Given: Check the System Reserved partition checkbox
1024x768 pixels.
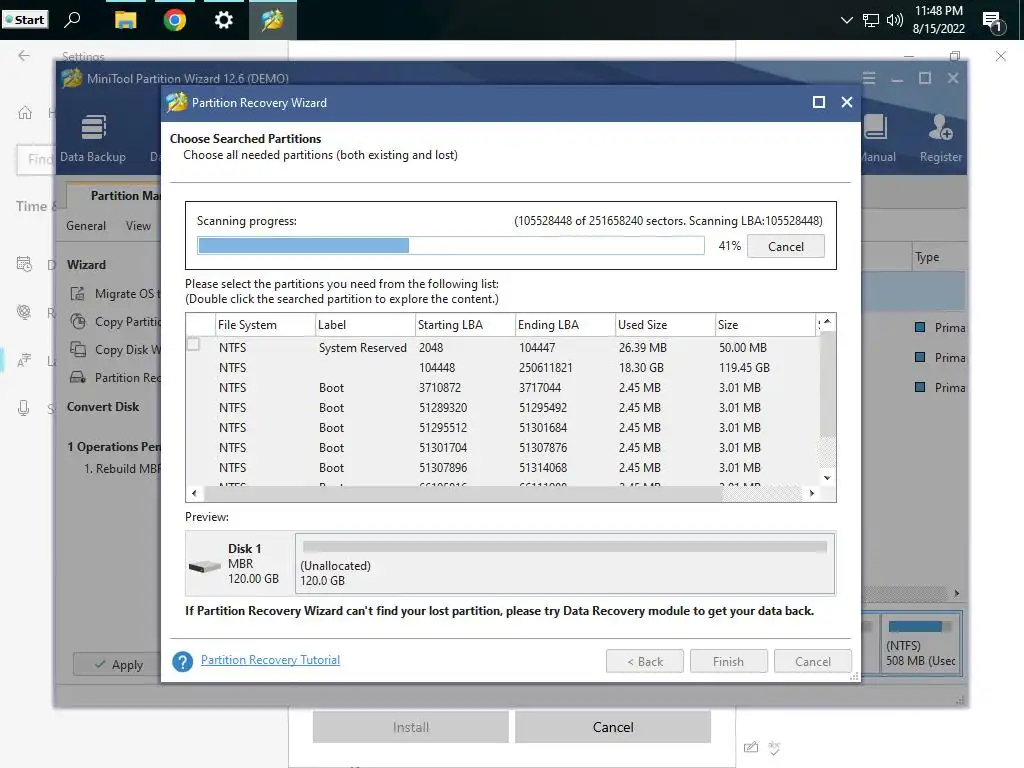Looking at the screenshot, I should coord(193,344).
